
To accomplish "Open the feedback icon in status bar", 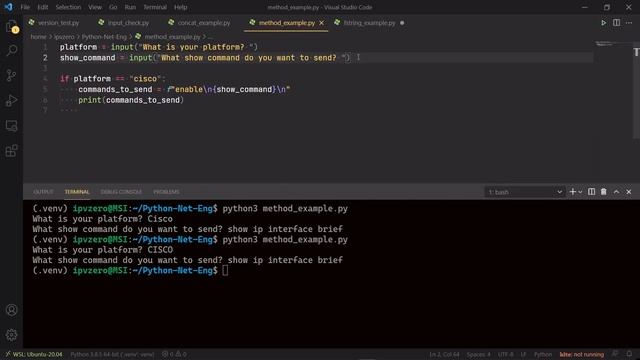I will pyautogui.click(x=615, y=354).
